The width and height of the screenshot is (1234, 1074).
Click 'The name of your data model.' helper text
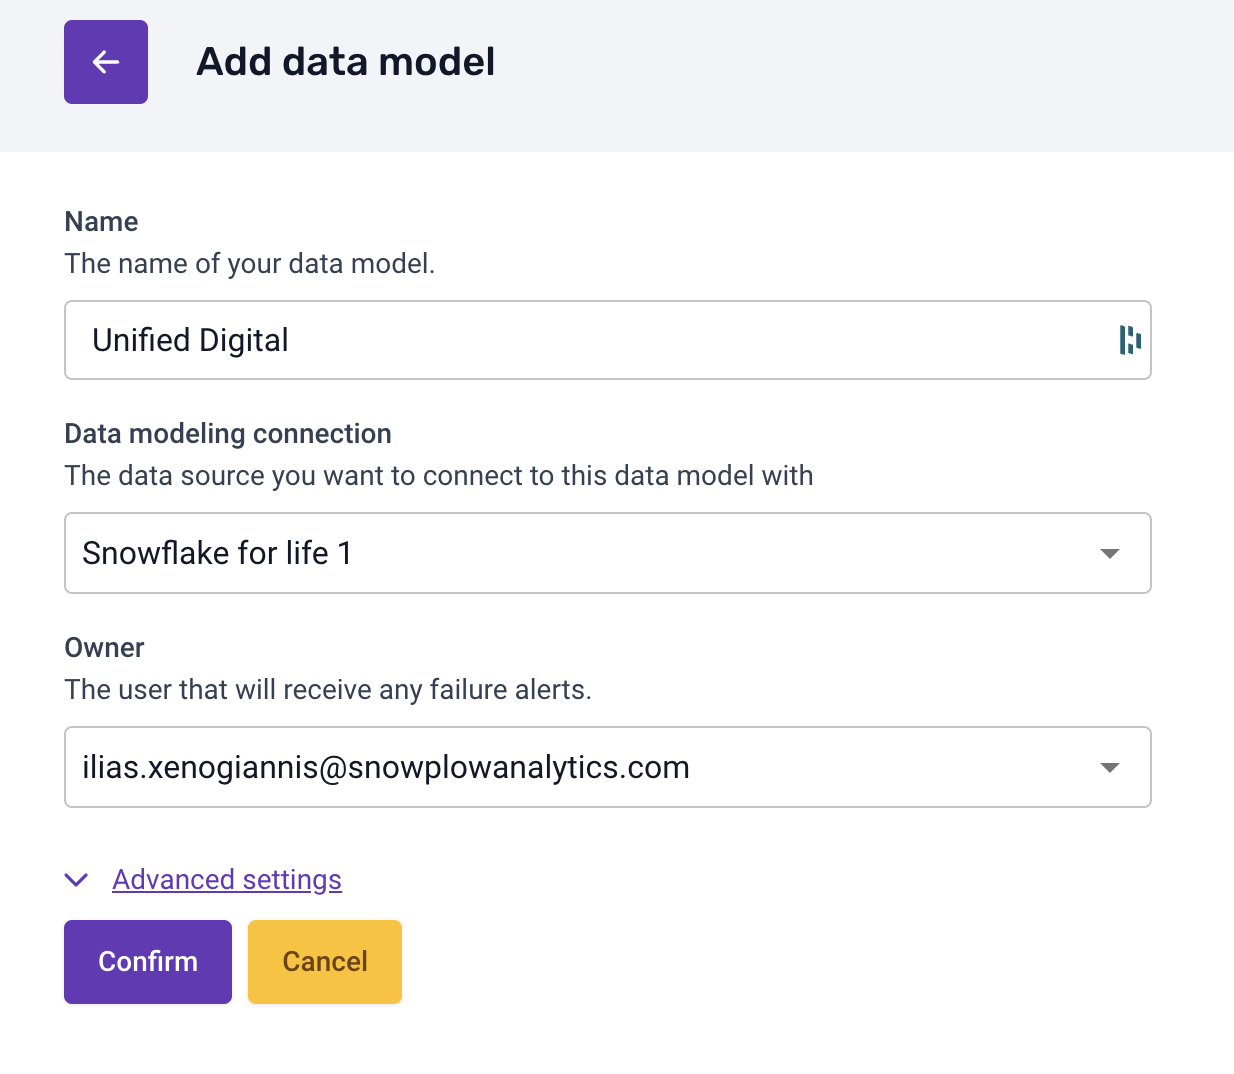[x=250, y=264]
